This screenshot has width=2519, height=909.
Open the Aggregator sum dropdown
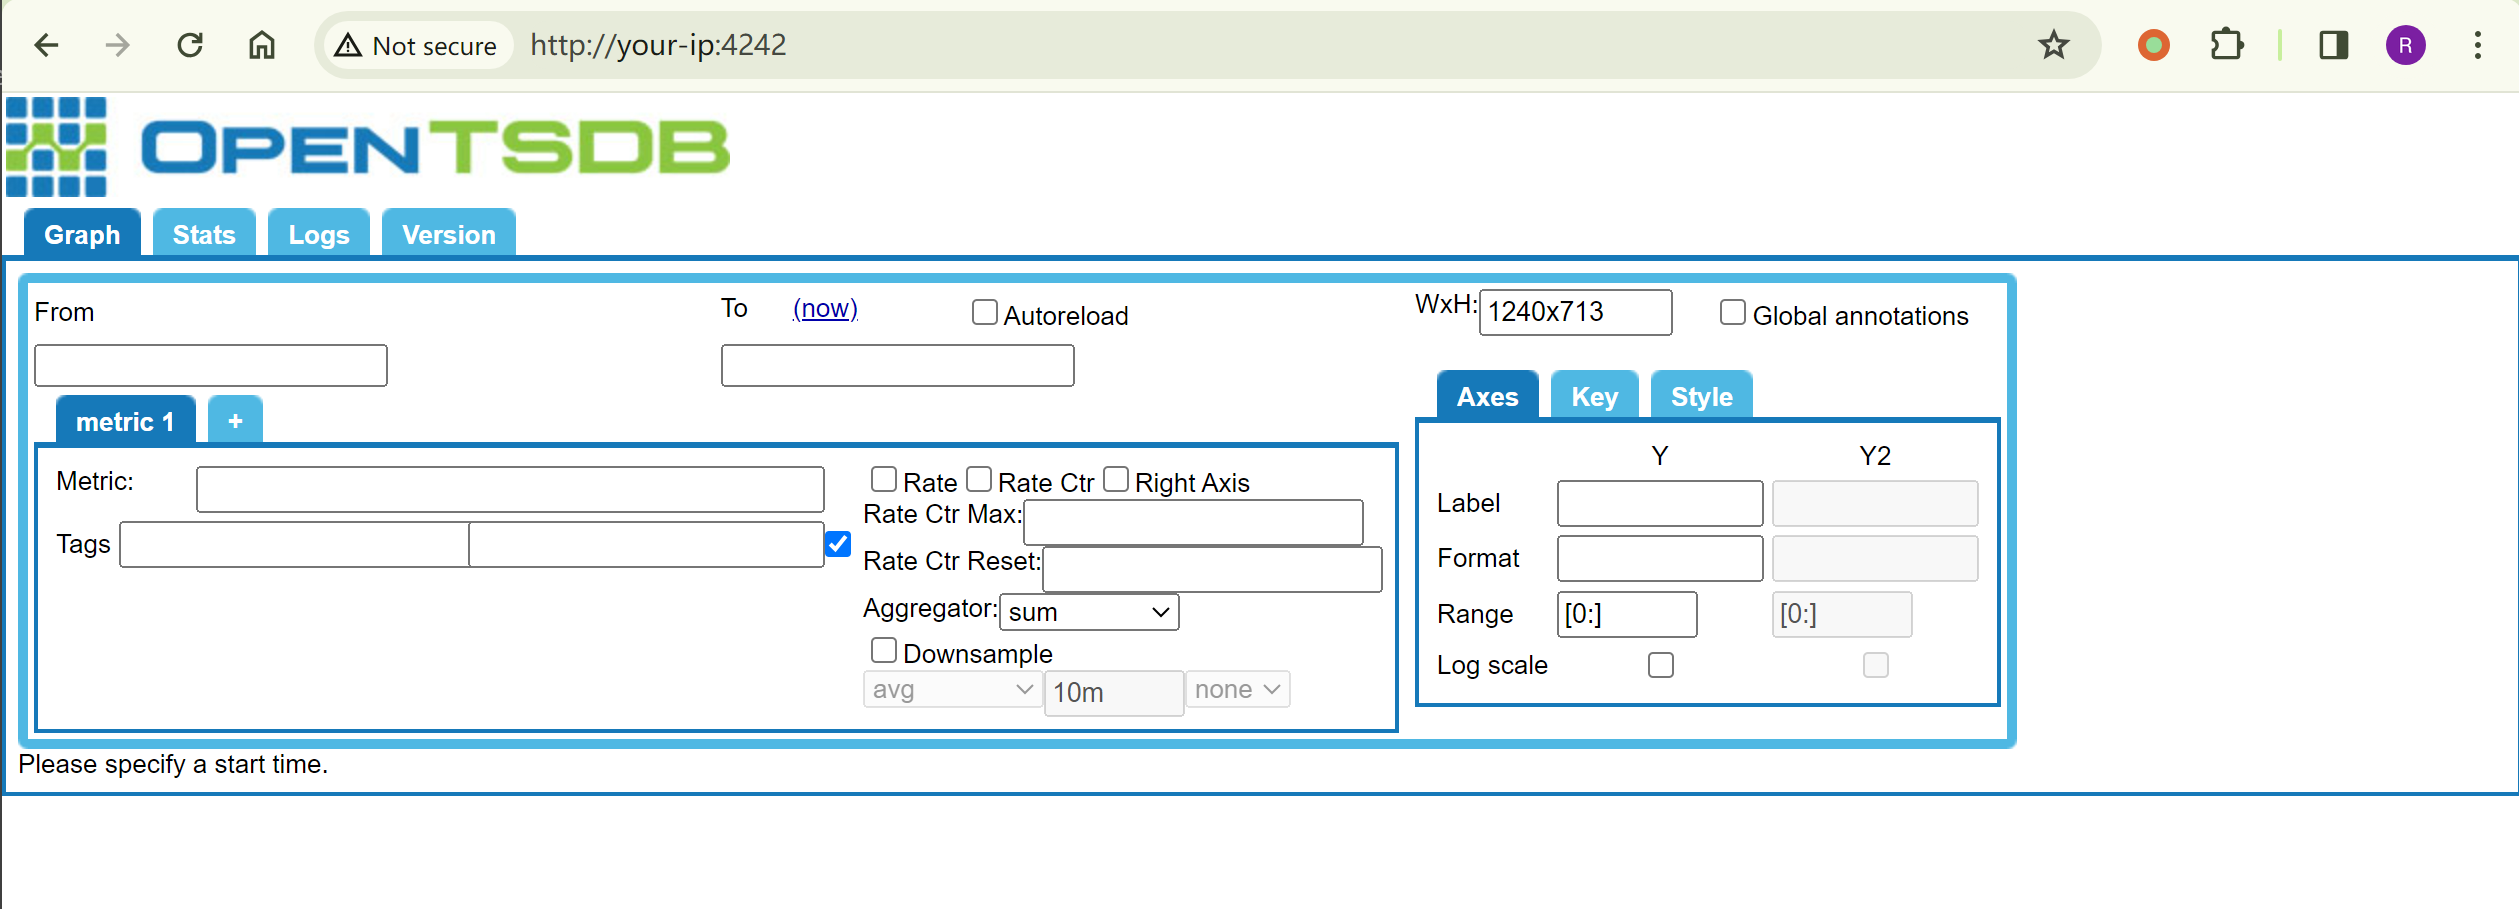point(1088,612)
